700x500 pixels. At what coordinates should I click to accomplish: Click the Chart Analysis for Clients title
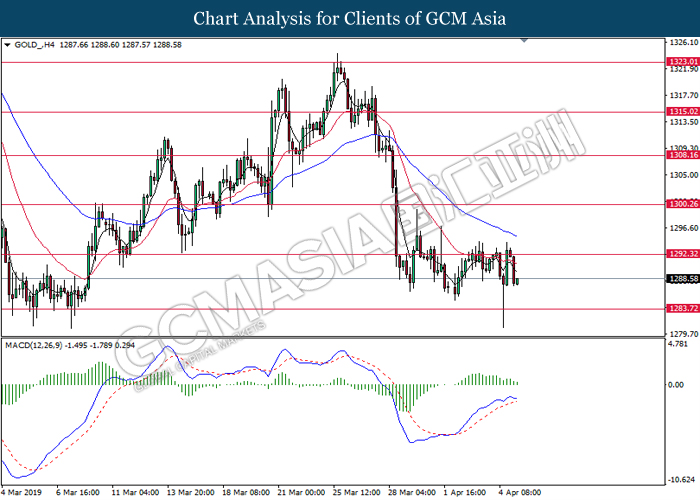point(350,18)
